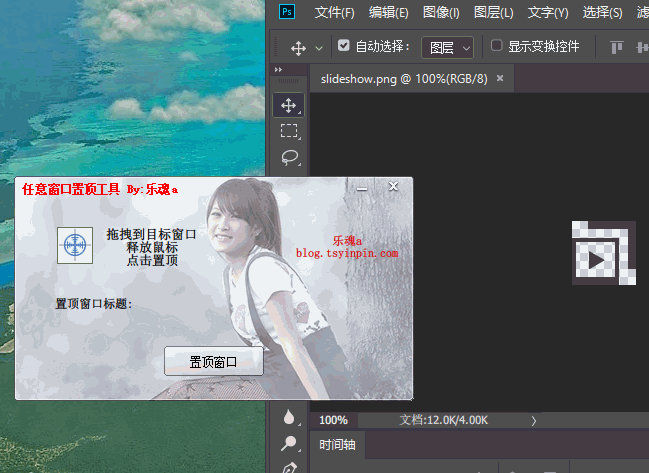The image size is (649, 473).
Task: Open the 图像(I) menu
Action: click(x=441, y=13)
